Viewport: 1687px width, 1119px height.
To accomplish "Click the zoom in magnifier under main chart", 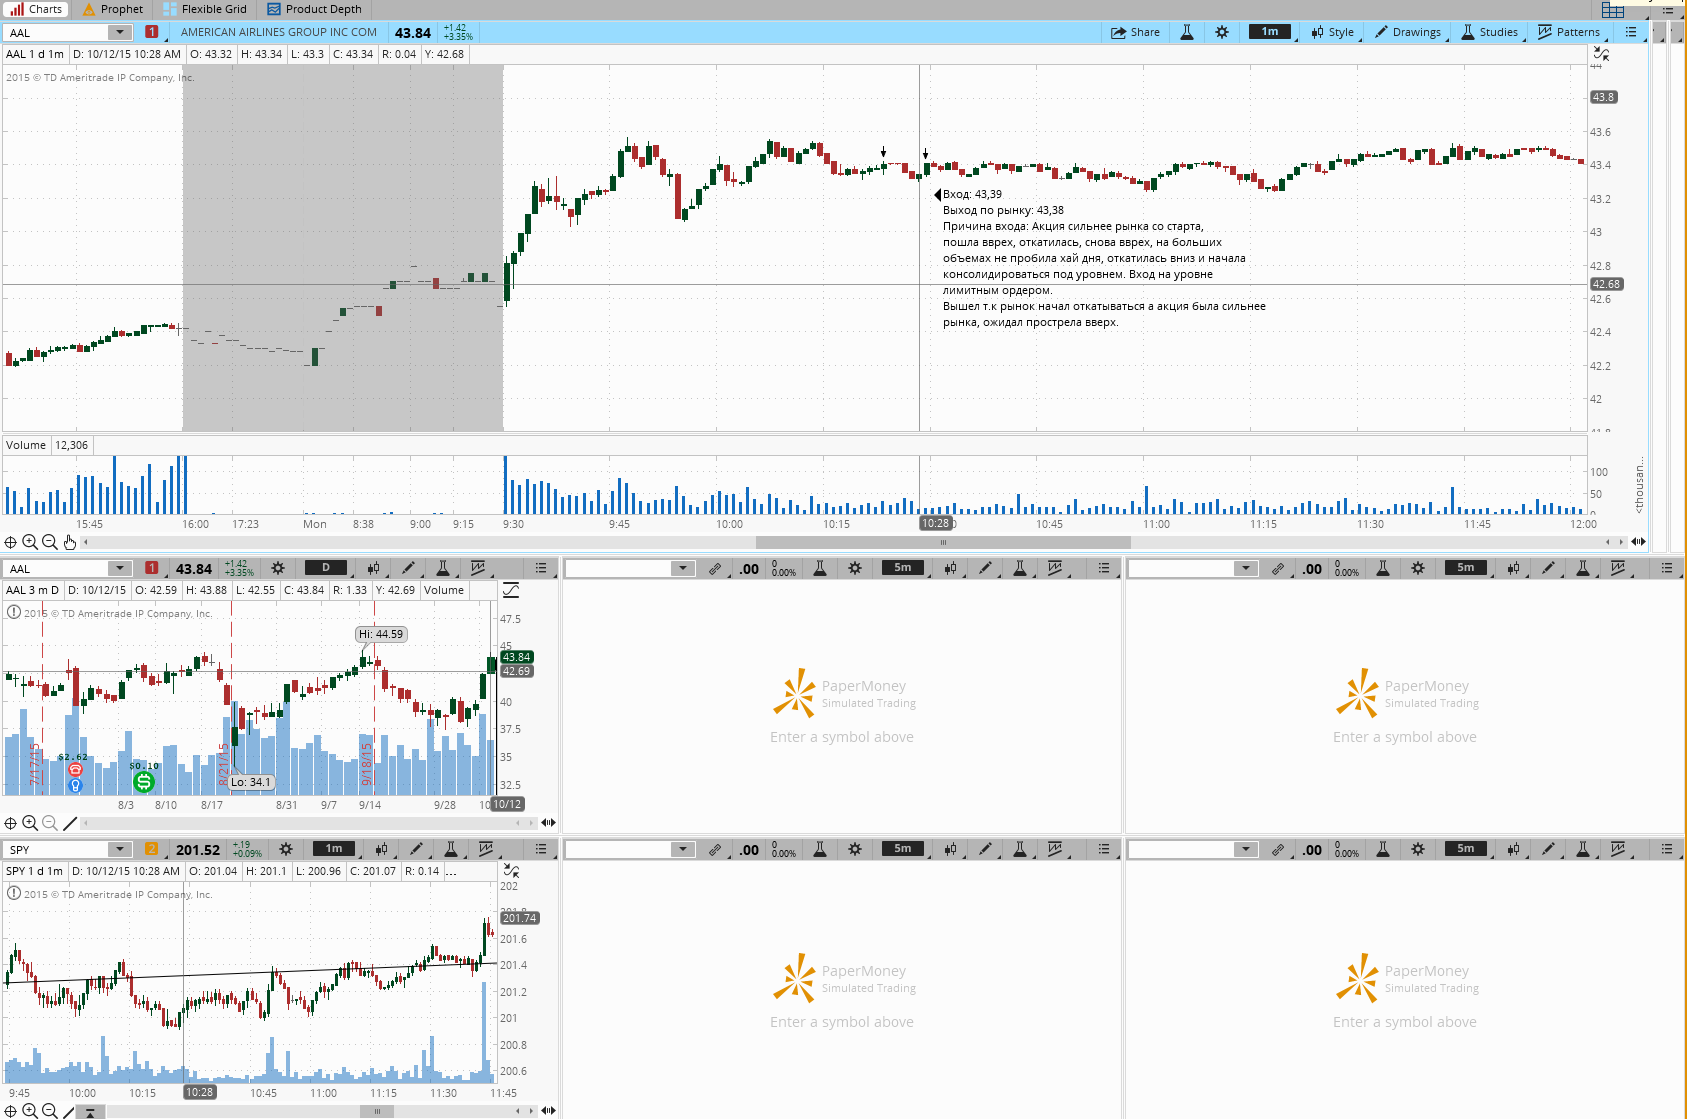I will pos(30,542).
